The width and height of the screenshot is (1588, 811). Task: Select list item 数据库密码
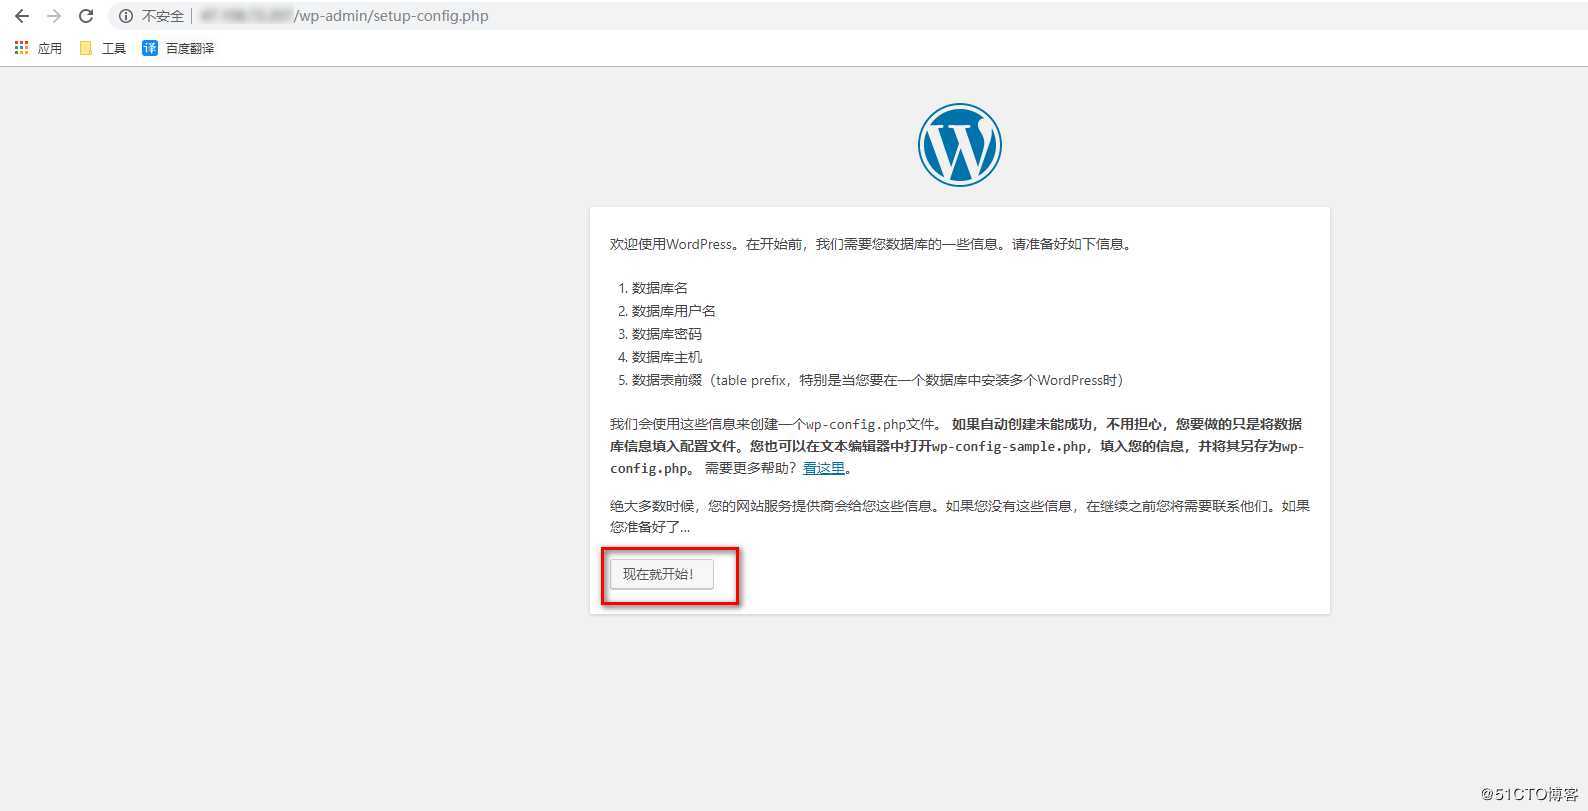click(666, 334)
